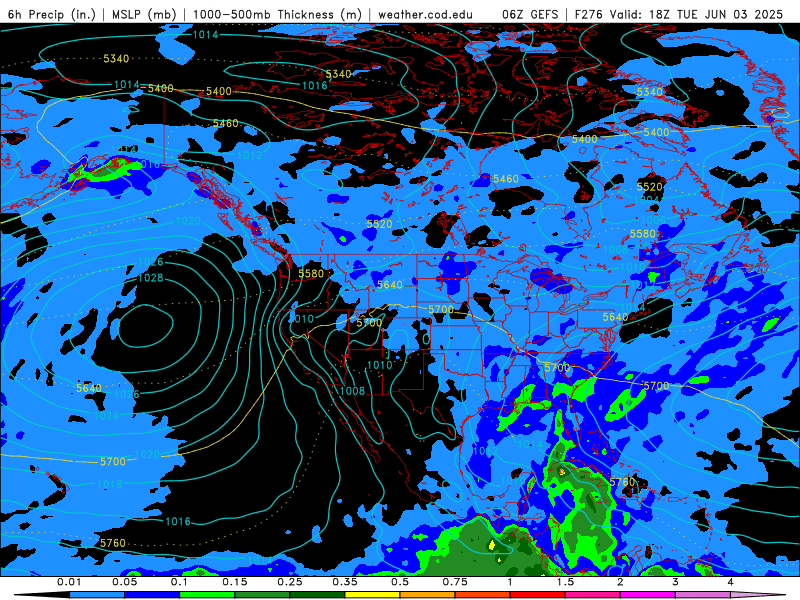Viewport: 800px width, 600px height.
Task: Click the dark blue 0.05 legend swatch
Action: point(152,595)
